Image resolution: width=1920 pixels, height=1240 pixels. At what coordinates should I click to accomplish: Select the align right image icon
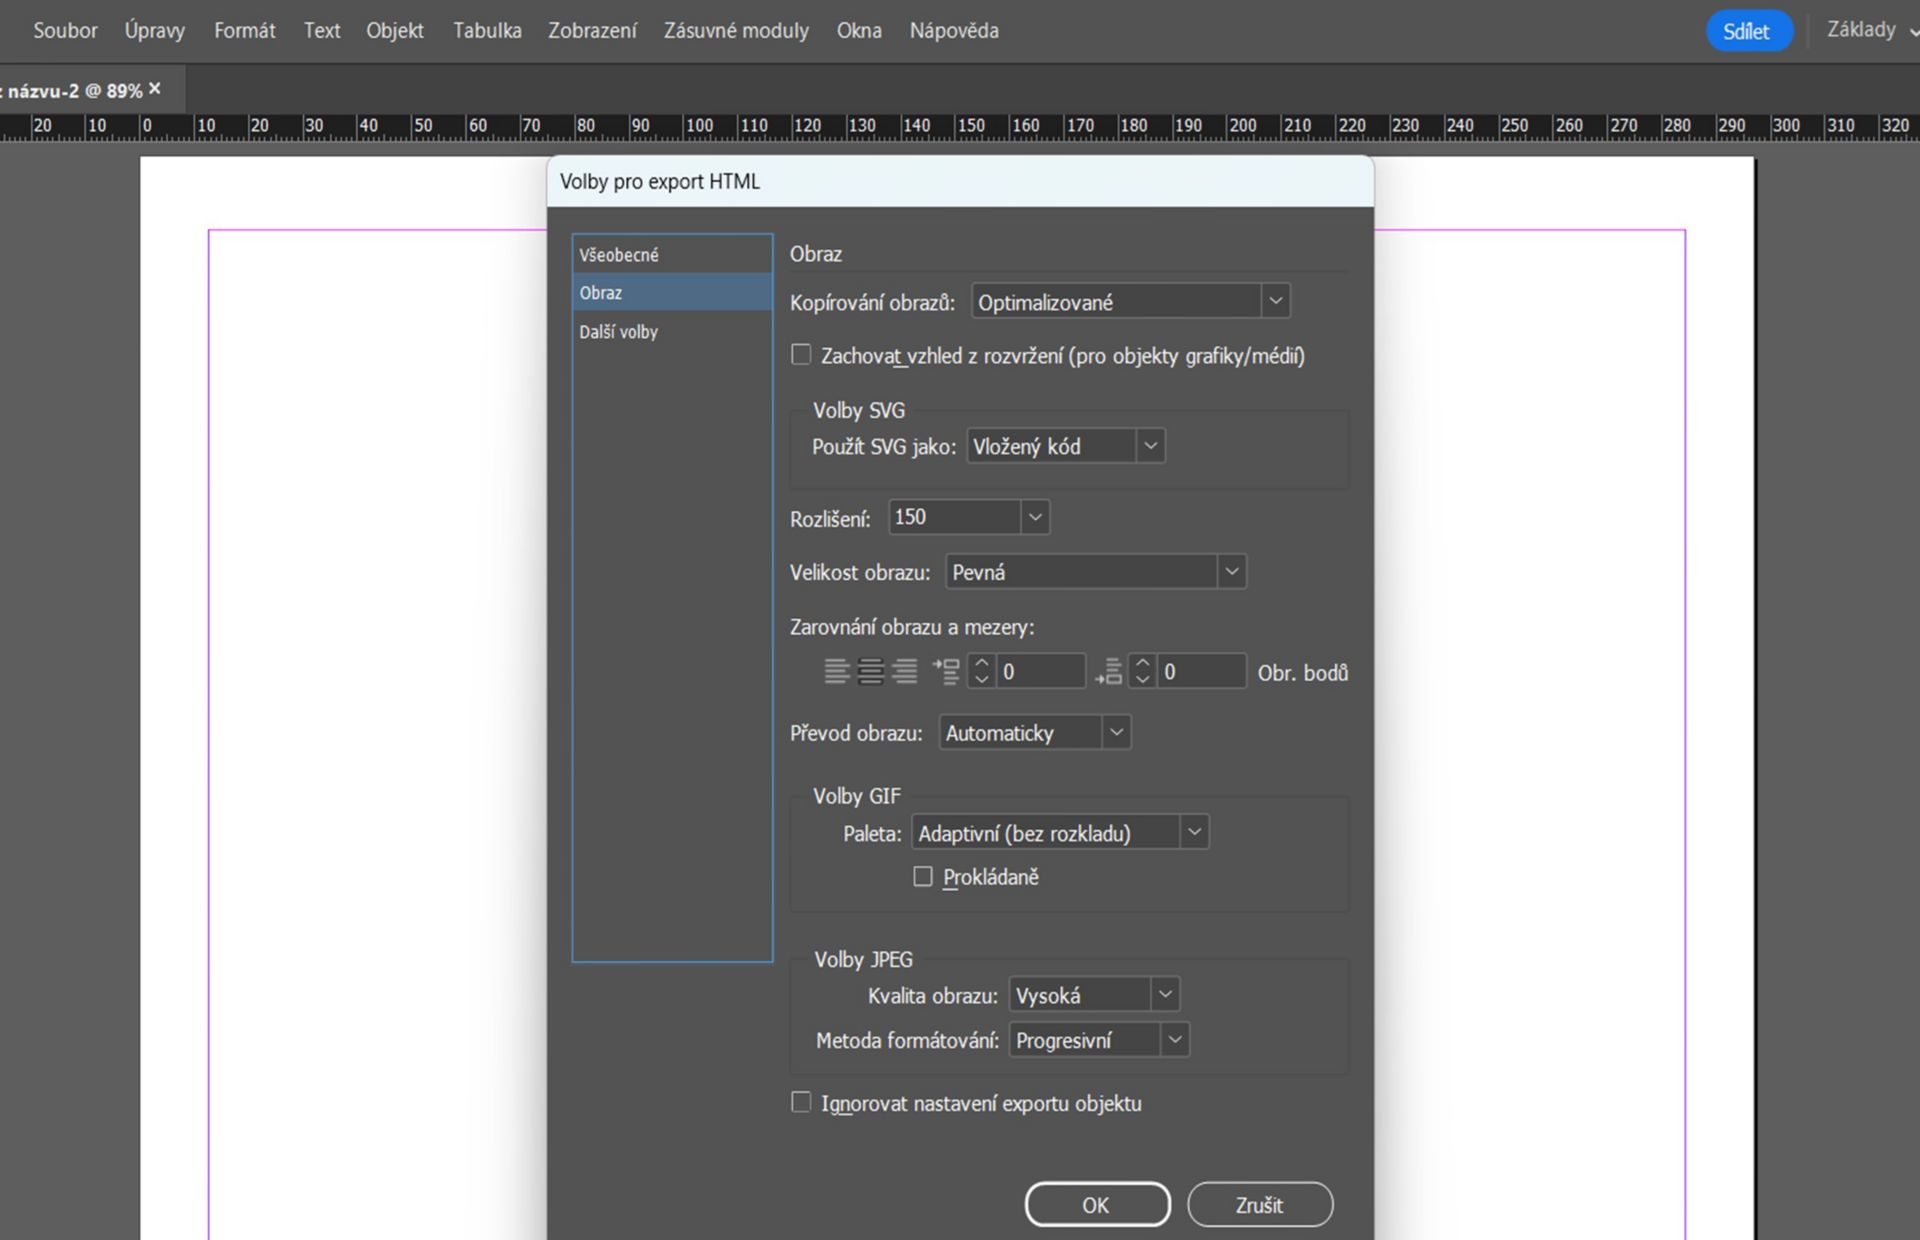(905, 671)
